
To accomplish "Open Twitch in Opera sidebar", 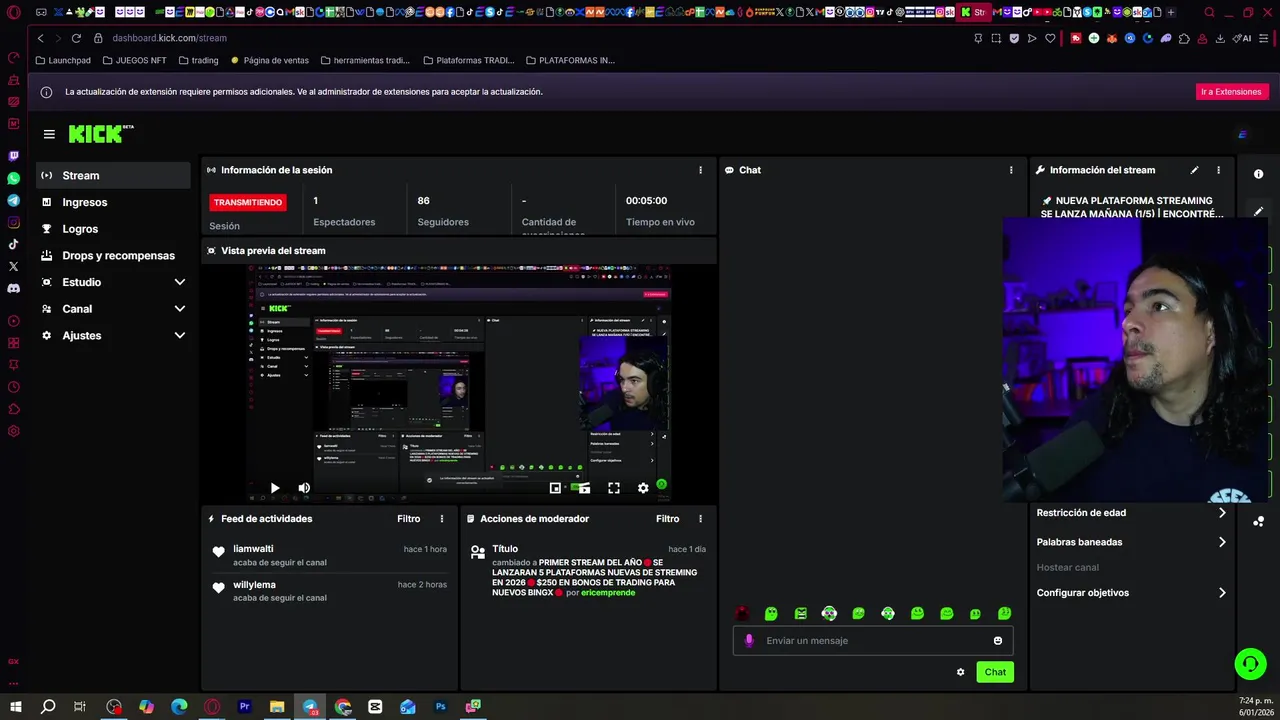I will click(14, 156).
